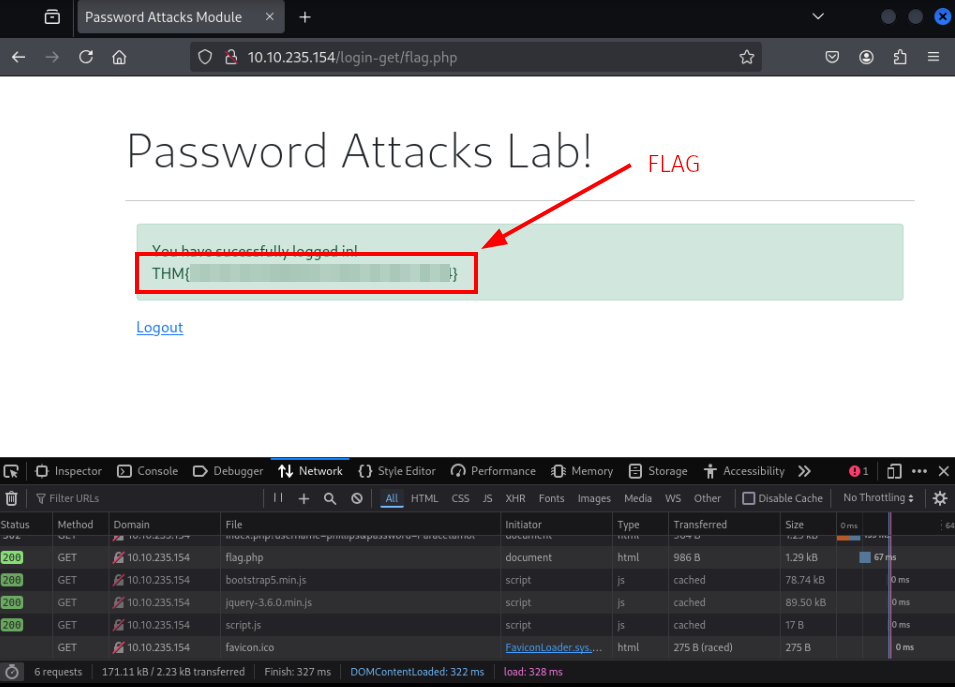Switch to the Console tab

click(x=148, y=471)
